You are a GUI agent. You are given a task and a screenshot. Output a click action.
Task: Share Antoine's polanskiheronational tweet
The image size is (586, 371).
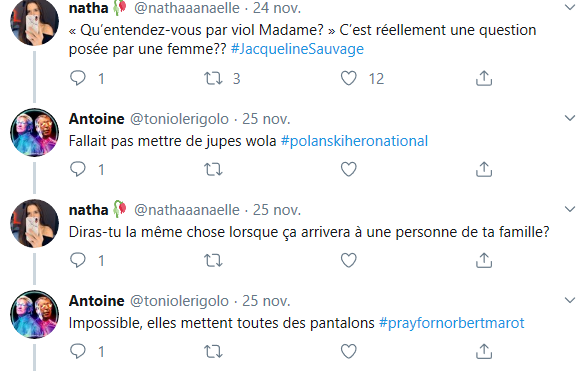(x=484, y=169)
